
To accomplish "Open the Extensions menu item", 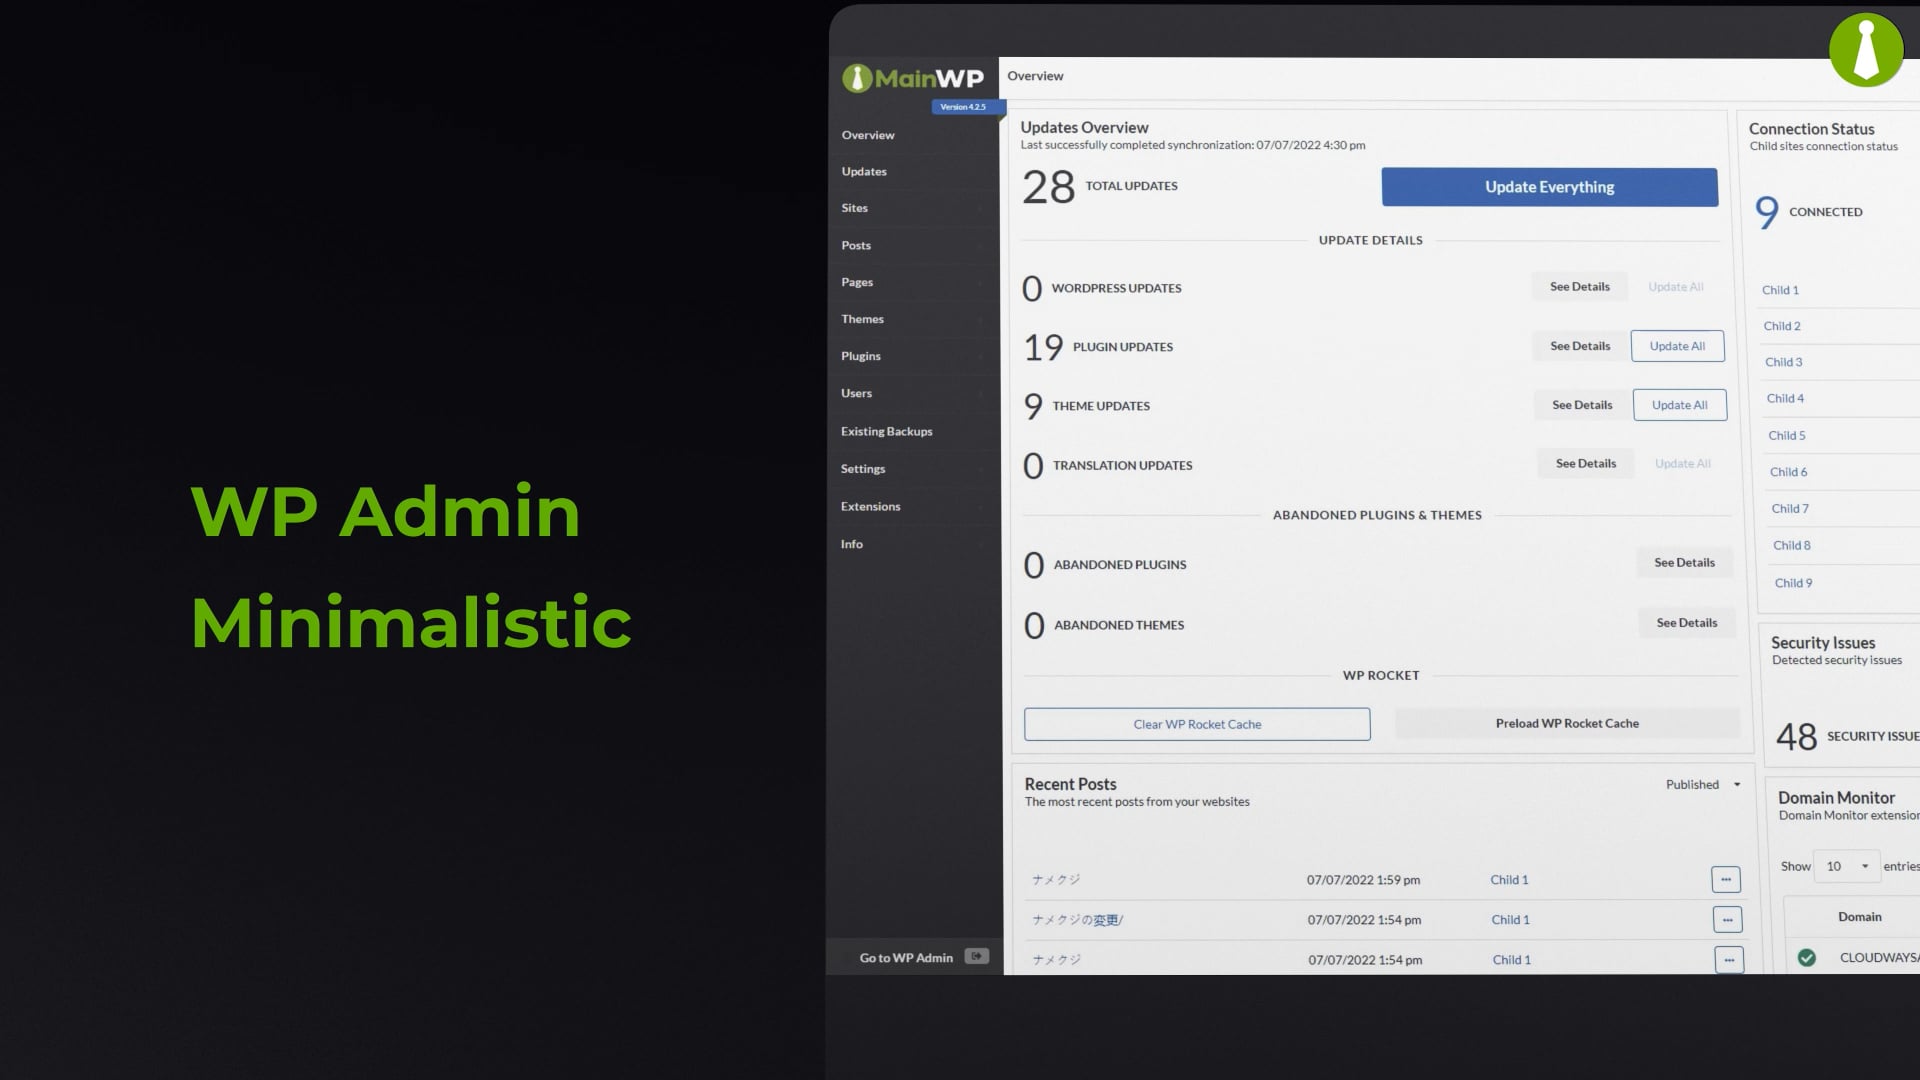I will 870,506.
